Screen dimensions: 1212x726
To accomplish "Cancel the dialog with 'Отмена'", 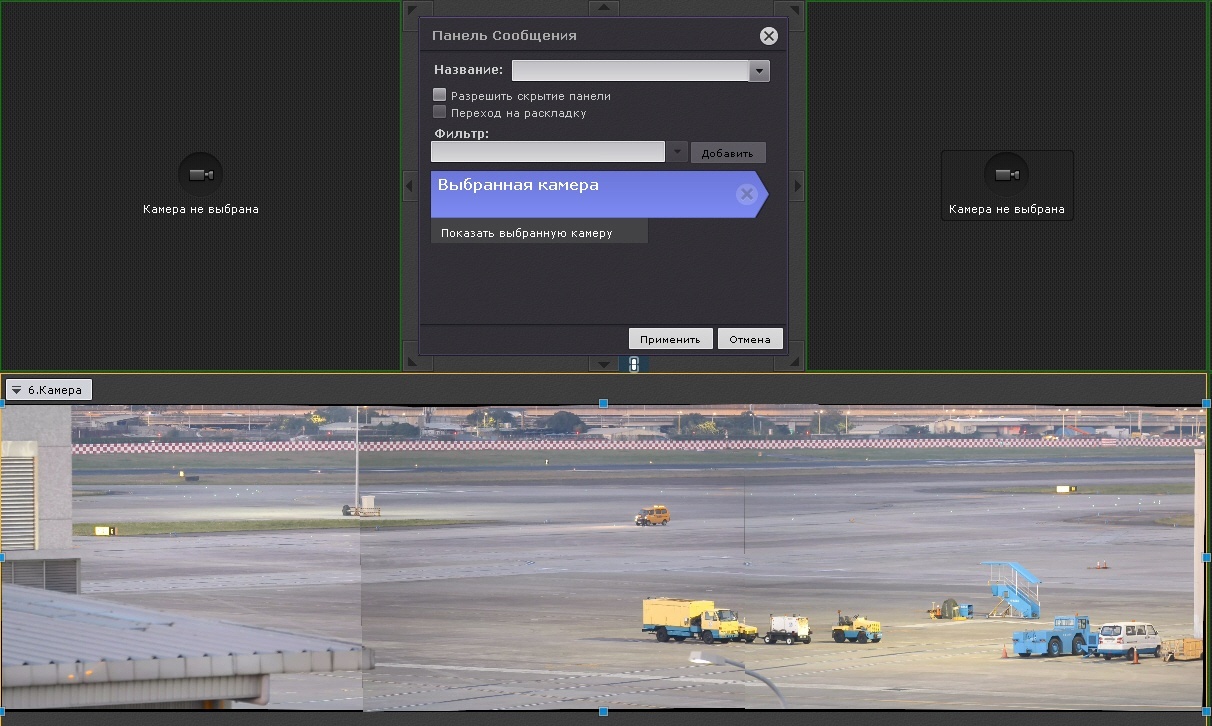I will 749,339.
